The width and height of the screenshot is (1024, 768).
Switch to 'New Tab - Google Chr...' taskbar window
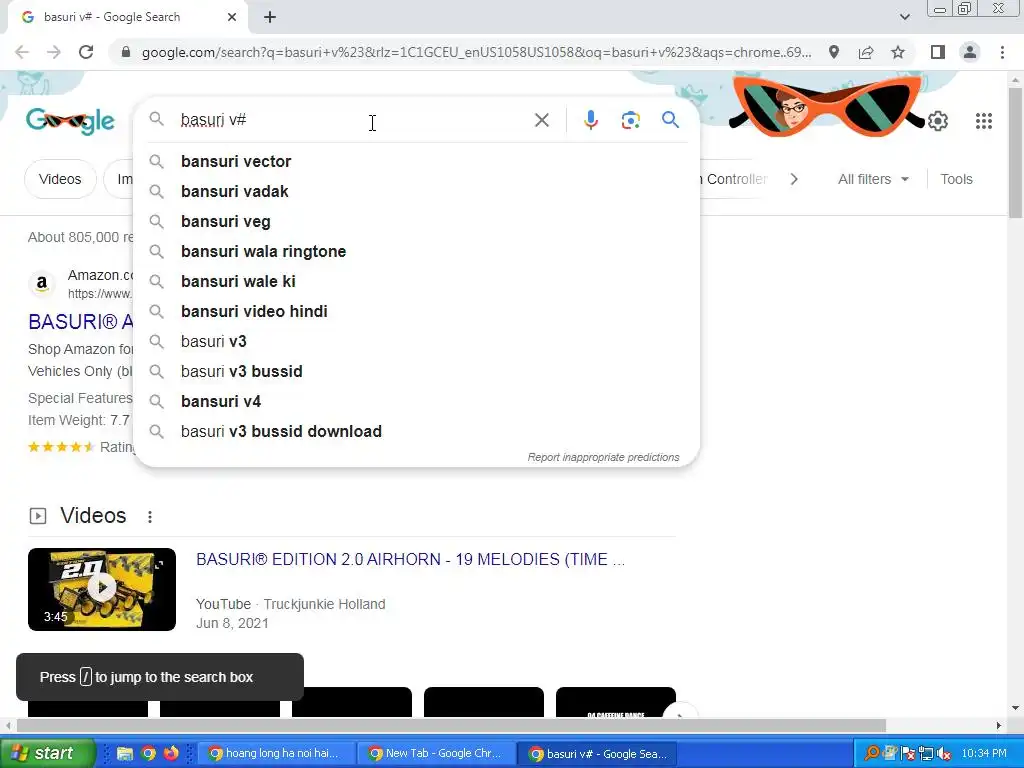436,754
